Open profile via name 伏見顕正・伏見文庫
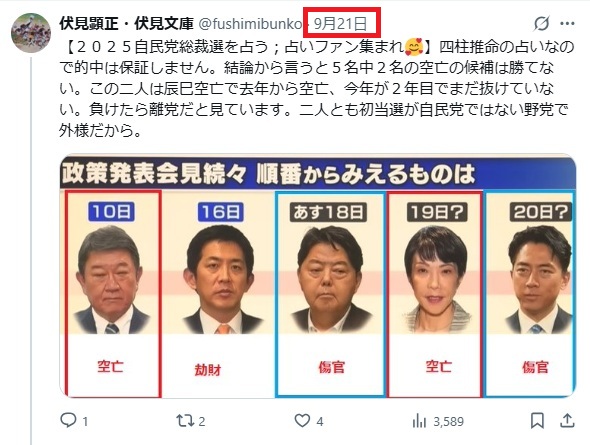 tap(126, 24)
